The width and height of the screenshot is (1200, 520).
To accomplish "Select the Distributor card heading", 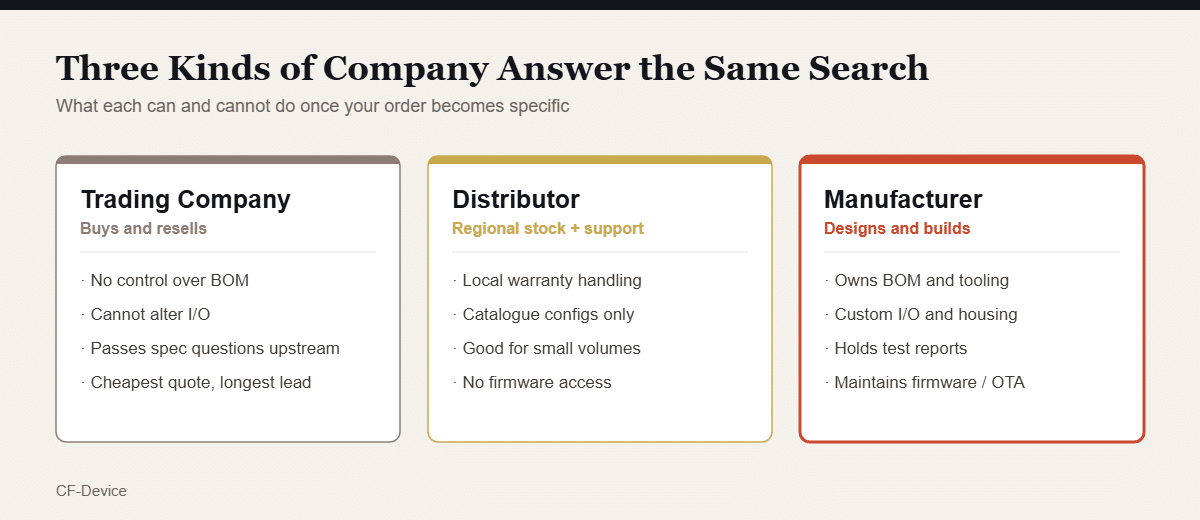I will coord(516,199).
